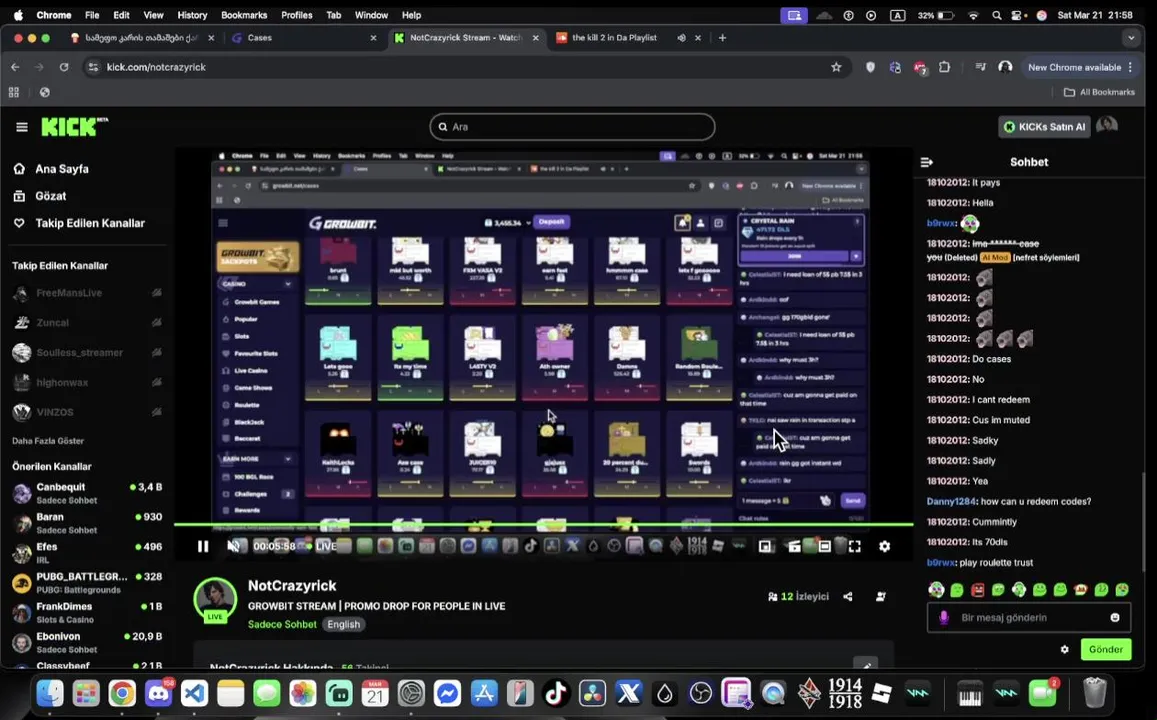
Task: Open the Kick logo home link
Action: pos(74,127)
